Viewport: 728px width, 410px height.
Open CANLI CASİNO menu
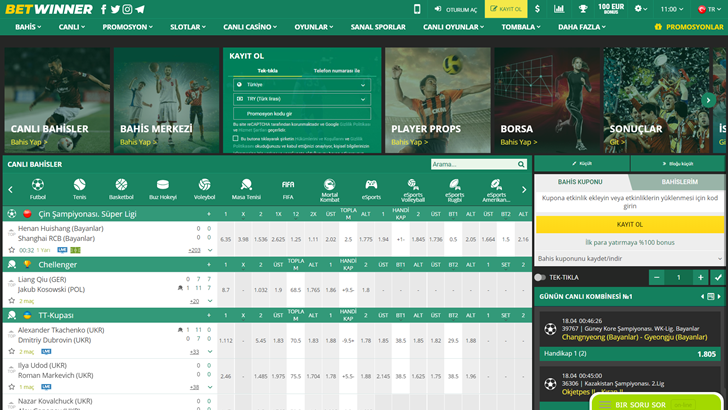point(250,27)
